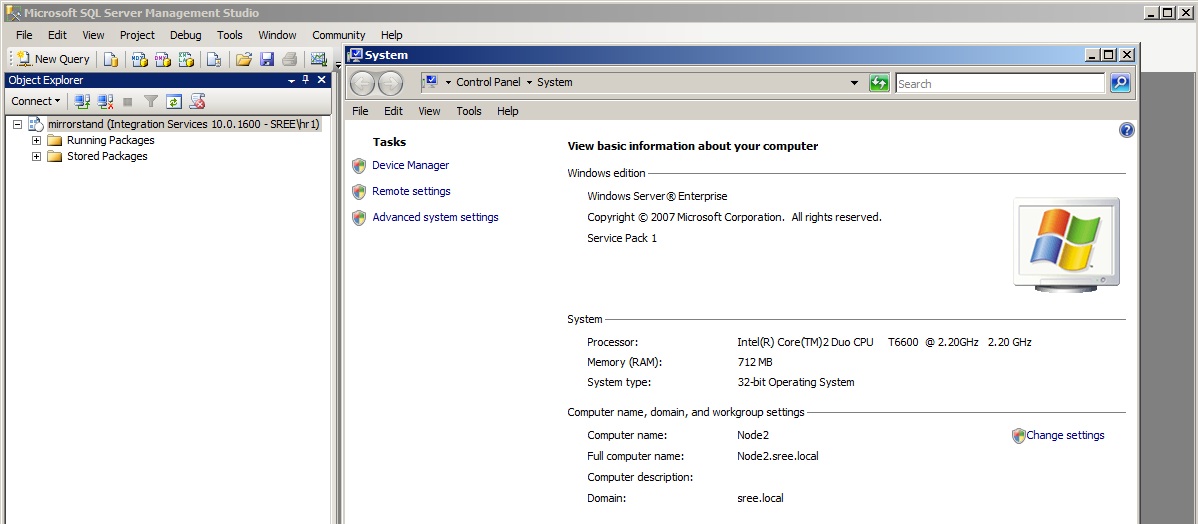Click the Analysis Services DMX Query icon
The height and width of the screenshot is (524, 1198).
pyautogui.click(x=162, y=59)
